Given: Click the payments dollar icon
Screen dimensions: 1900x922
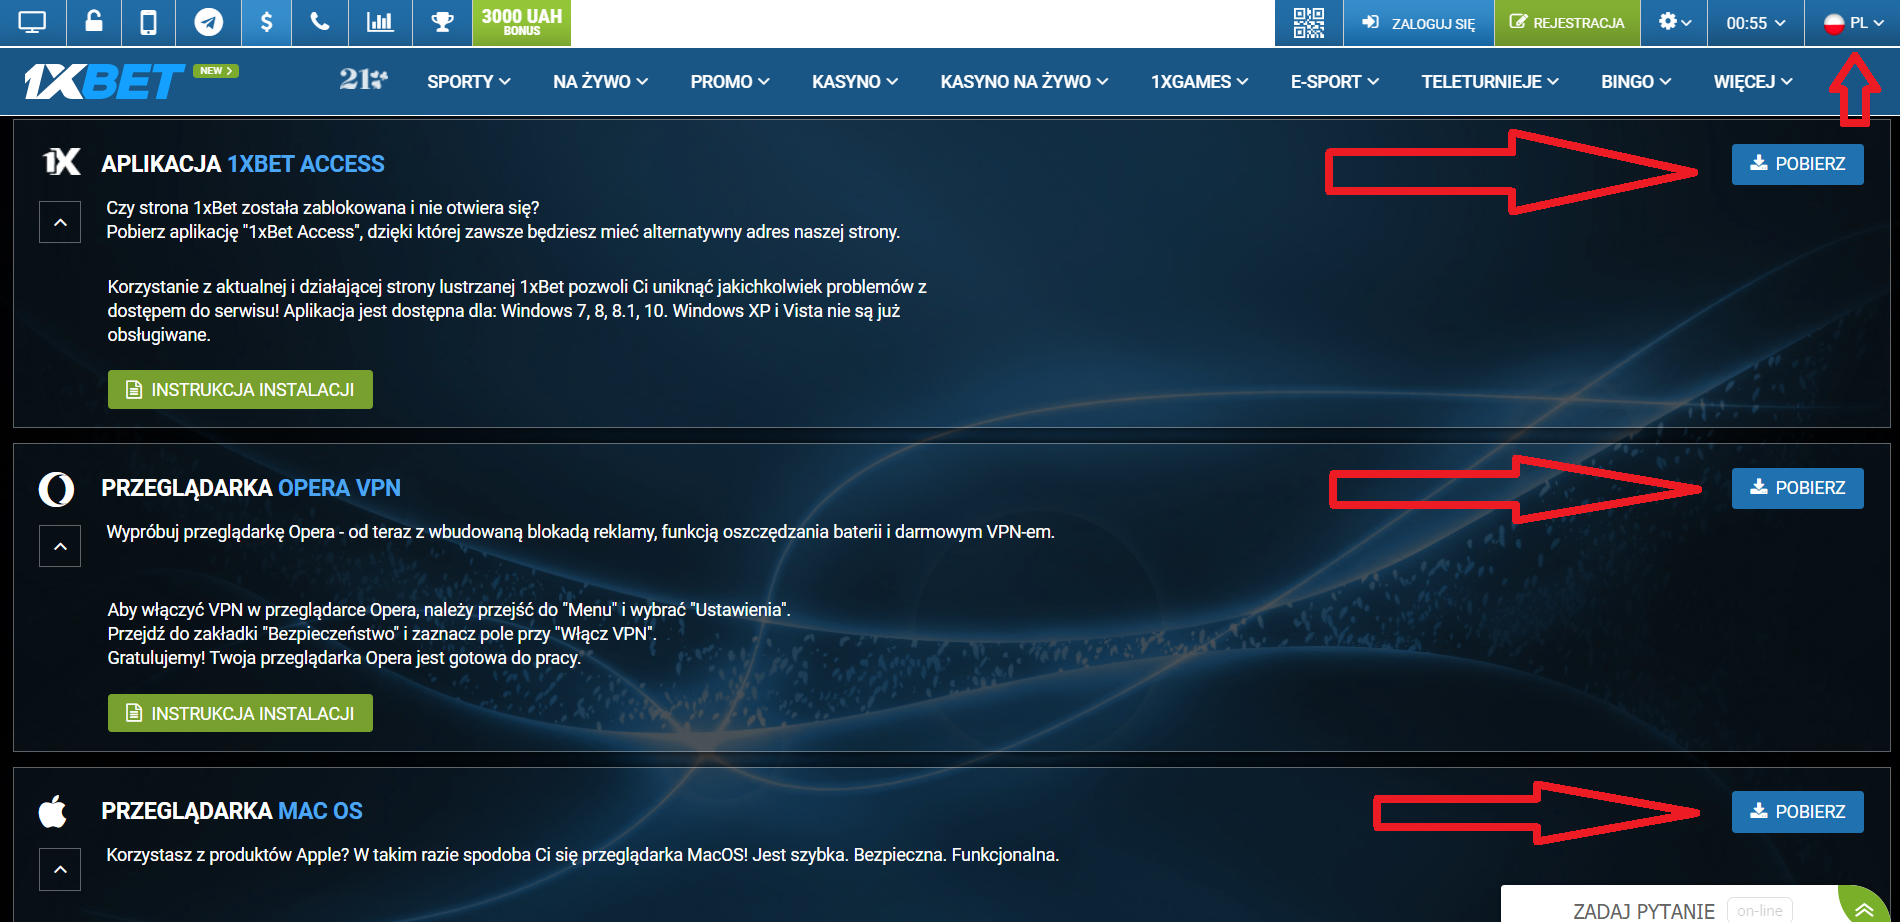Looking at the screenshot, I should point(265,21).
